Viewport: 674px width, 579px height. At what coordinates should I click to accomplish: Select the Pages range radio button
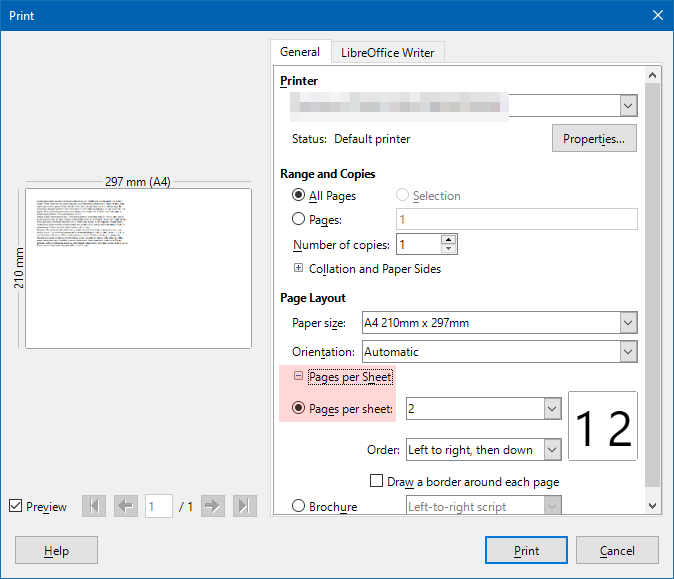click(298, 220)
